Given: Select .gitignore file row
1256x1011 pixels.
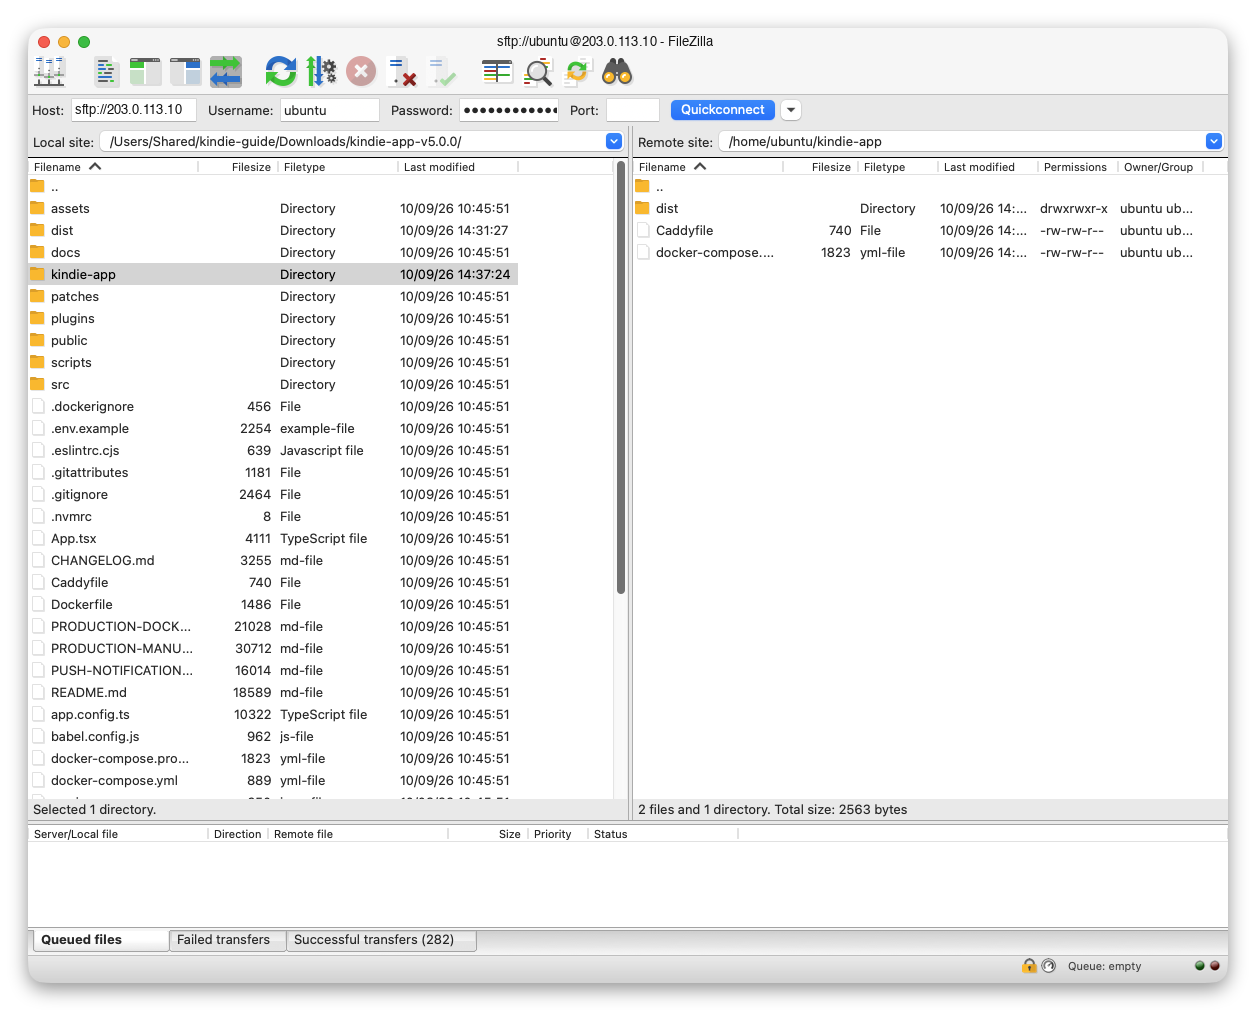Looking at the screenshot, I should tap(273, 494).
